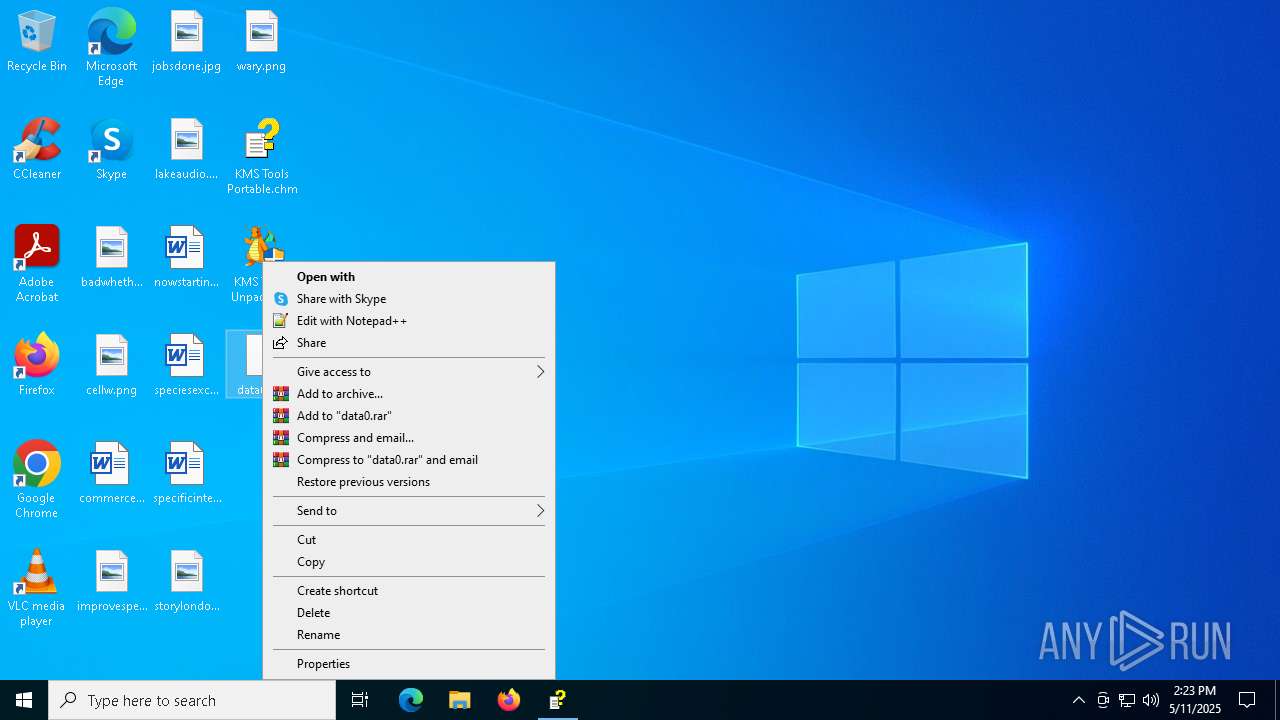Screen dimensions: 1280x720
Task: Launch Adobe Acrobat from desktop
Action: point(37,264)
